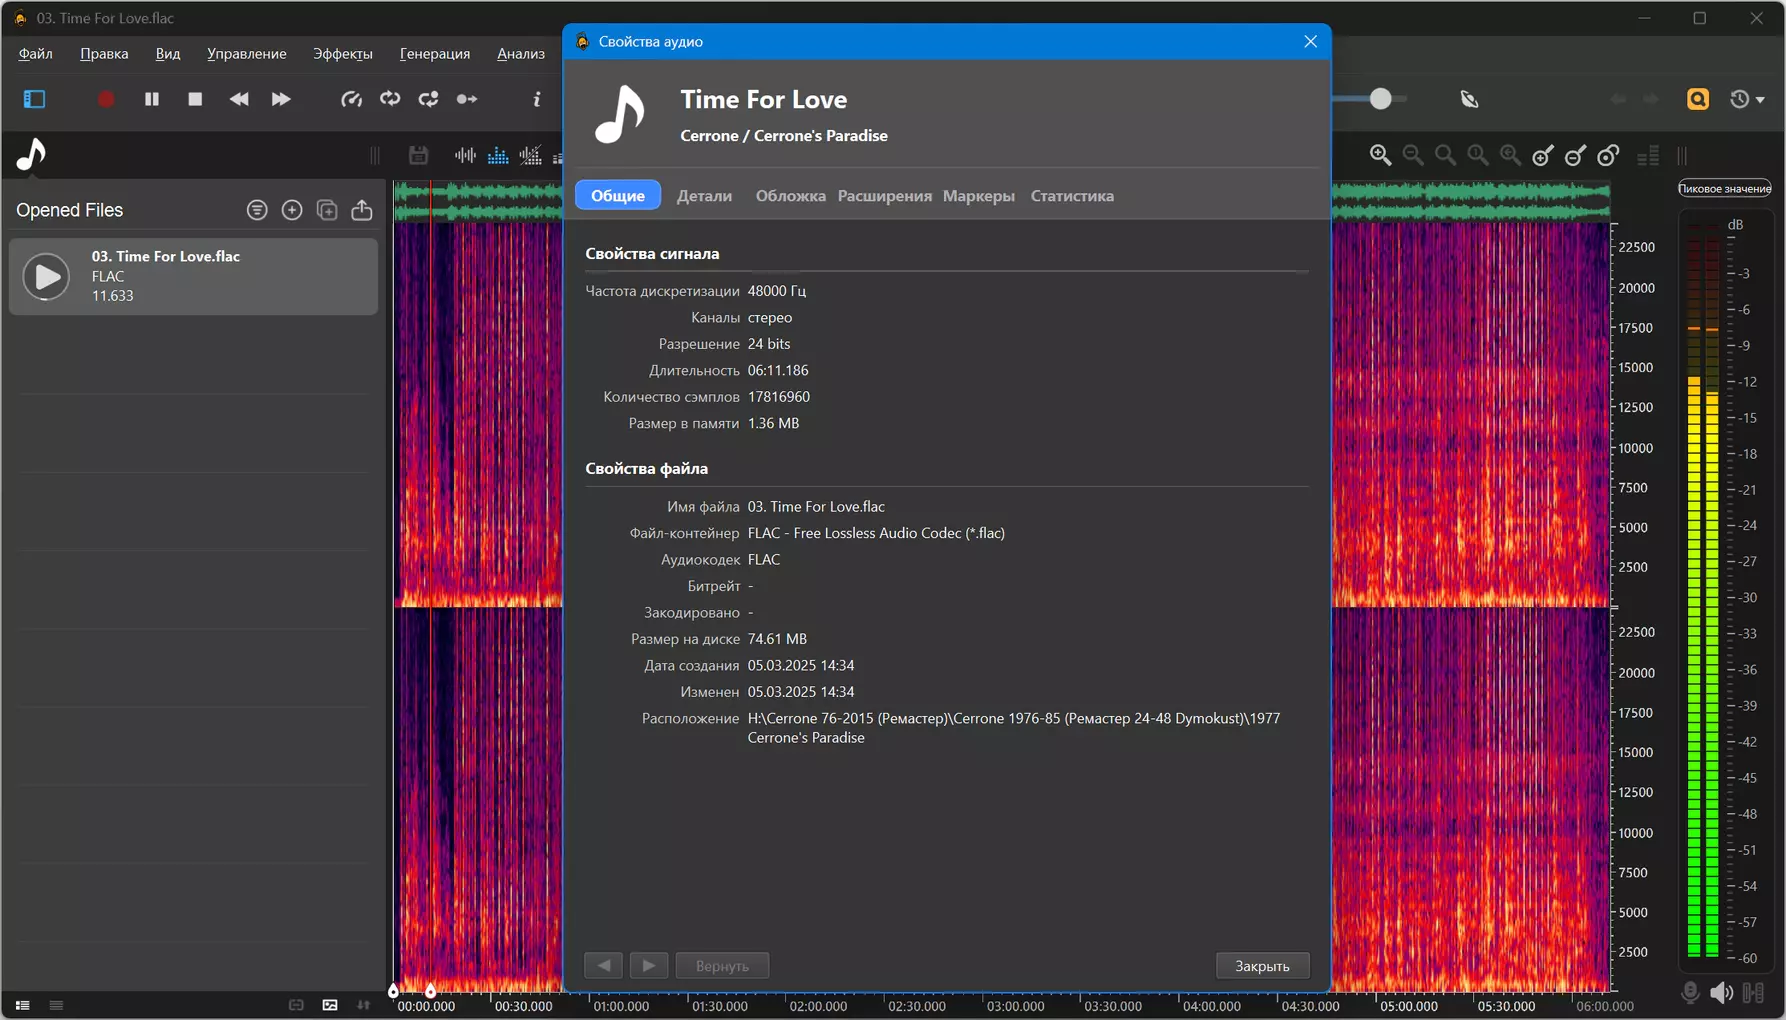Click the Вернуть button
This screenshot has width=1786, height=1020.
722,966
